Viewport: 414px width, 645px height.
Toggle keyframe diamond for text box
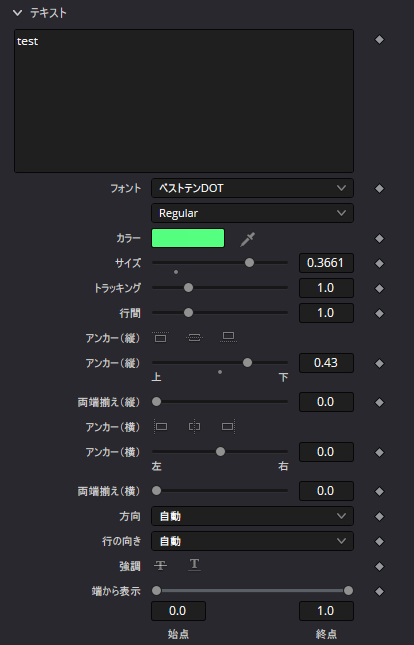point(379,40)
